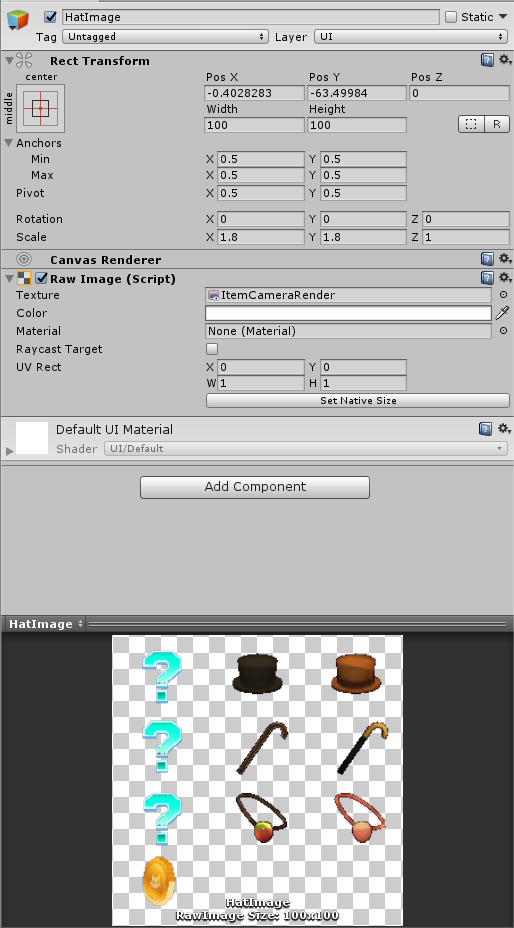Open Default UI Material help icon
Image resolution: width=514 pixels, height=928 pixels.
coord(487,428)
